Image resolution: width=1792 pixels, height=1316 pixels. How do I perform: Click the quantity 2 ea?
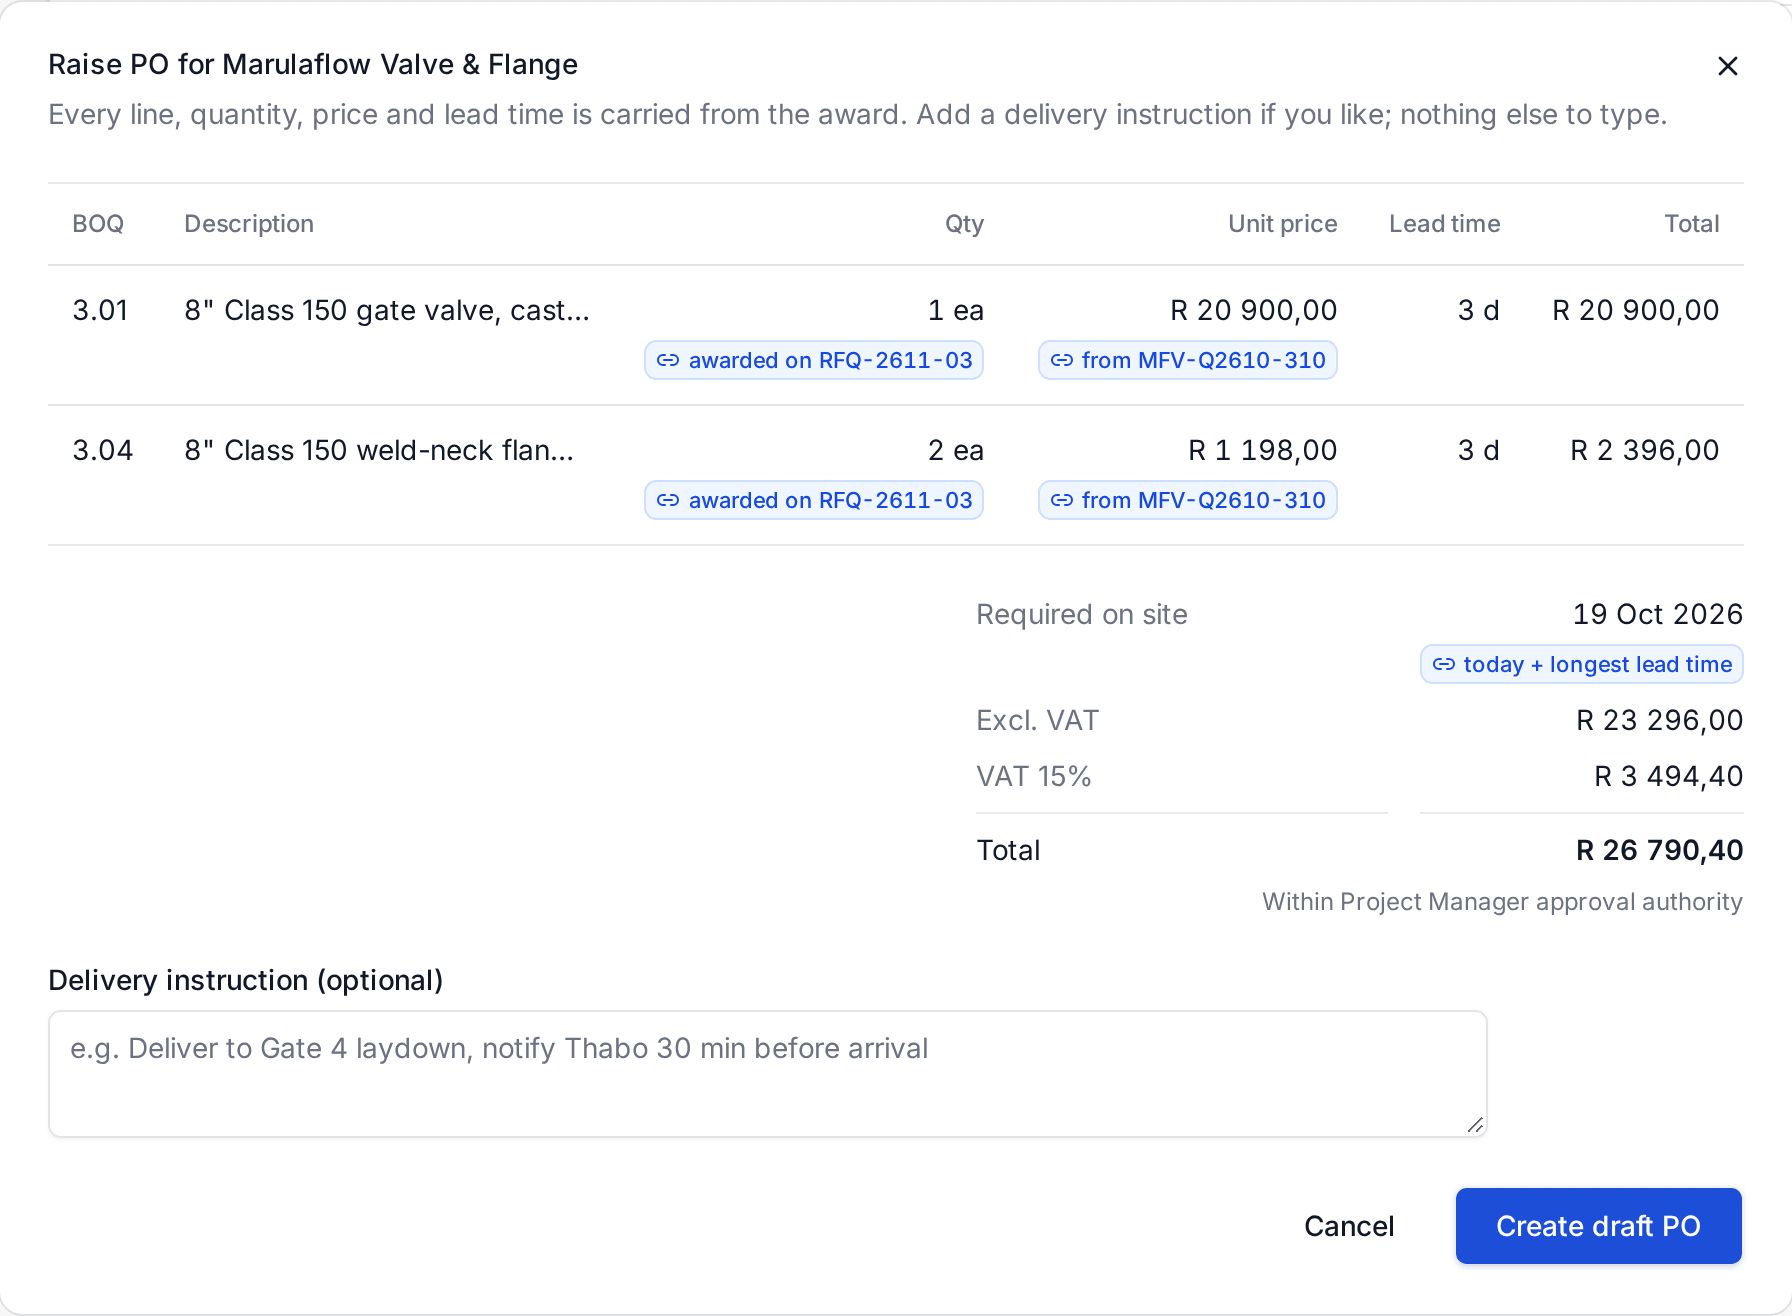coord(955,451)
